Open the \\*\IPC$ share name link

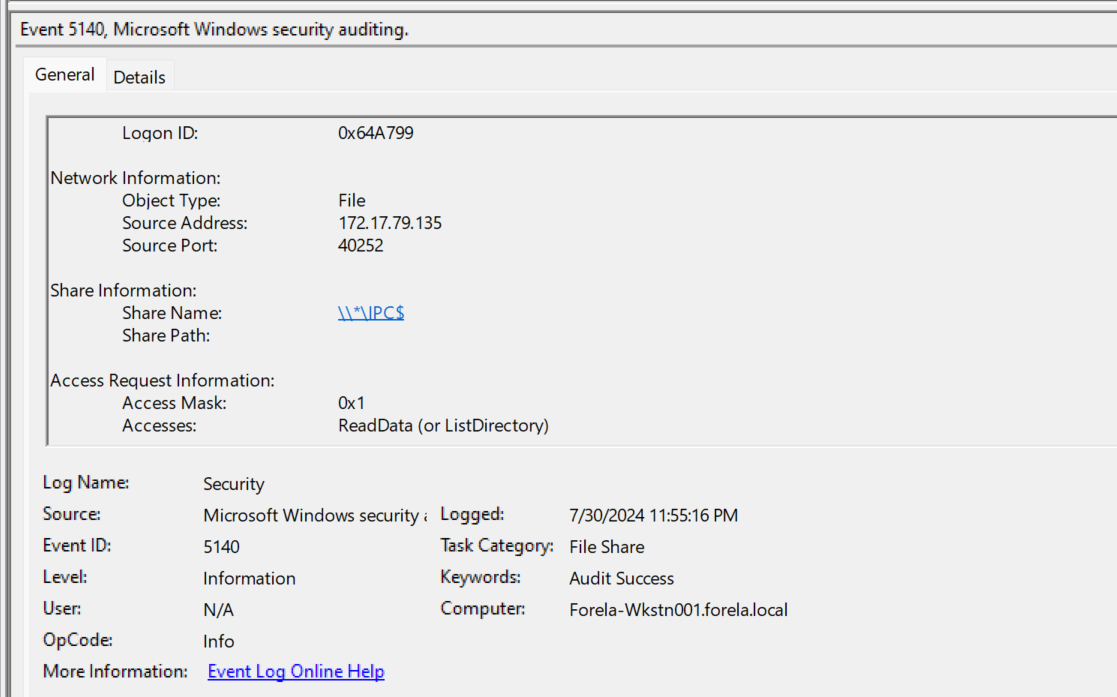pyautogui.click(x=371, y=313)
